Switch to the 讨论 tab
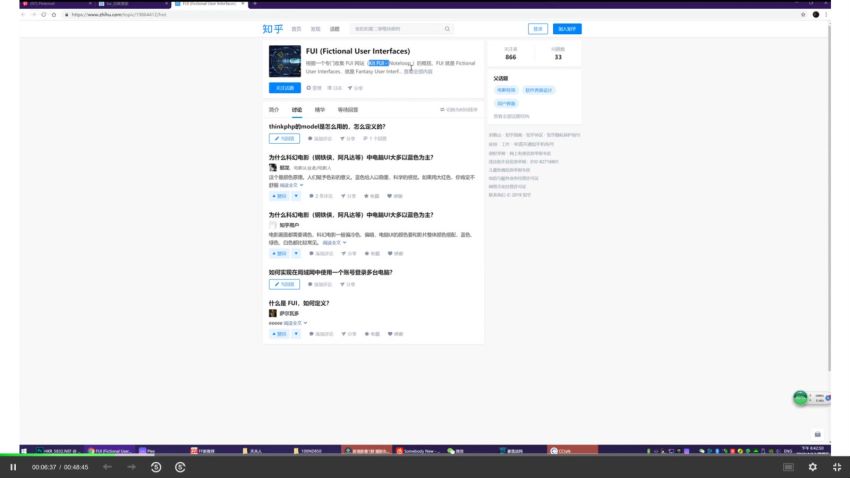Screen dimensions: 850x478 click(x=297, y=109)
